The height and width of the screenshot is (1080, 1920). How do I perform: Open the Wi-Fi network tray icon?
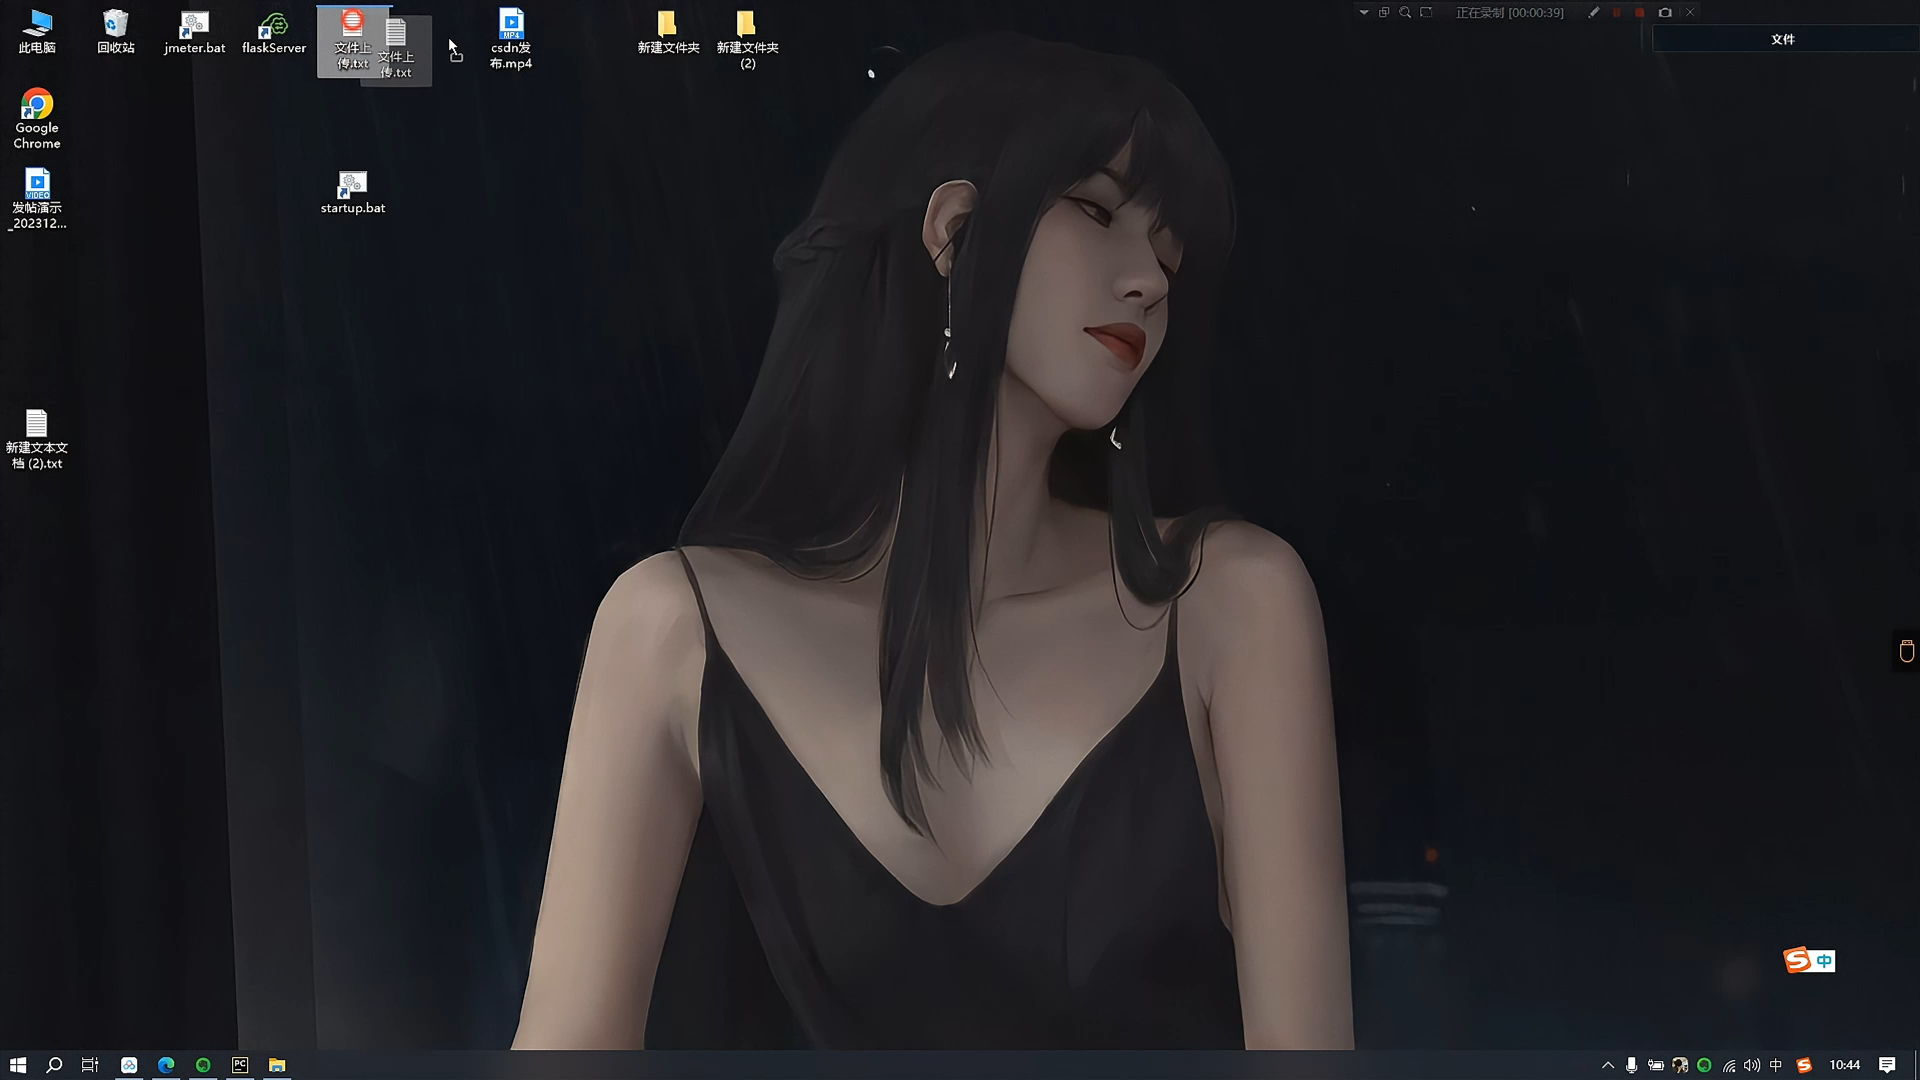pos(1728,1065)
